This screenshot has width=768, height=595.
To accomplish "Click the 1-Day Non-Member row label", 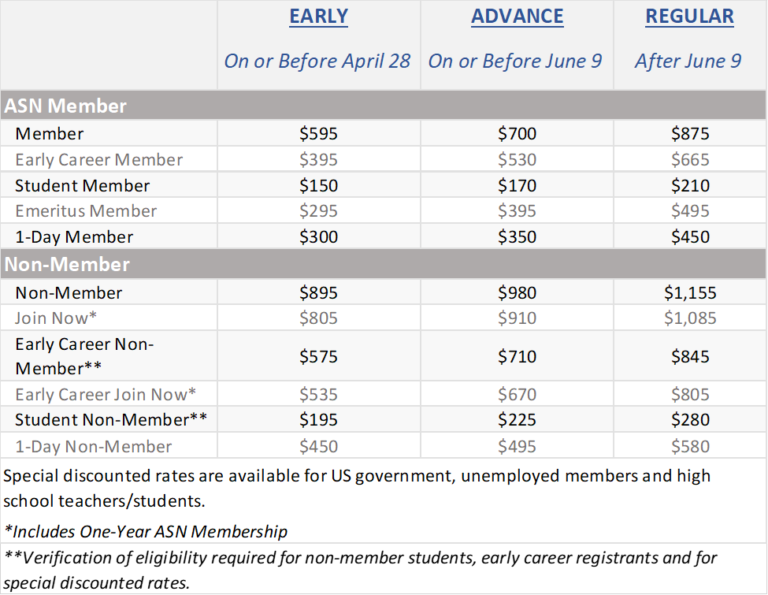I will tap(93, 447).
